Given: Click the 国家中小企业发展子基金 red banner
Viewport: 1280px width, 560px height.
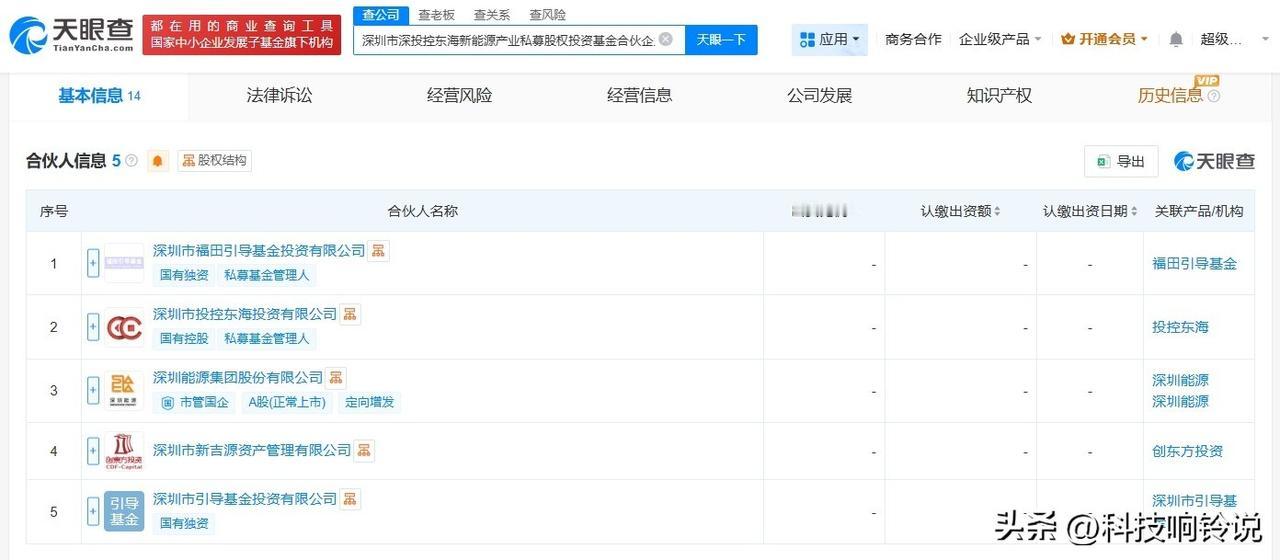Looking at the screenshot, I should coord(242,35).
